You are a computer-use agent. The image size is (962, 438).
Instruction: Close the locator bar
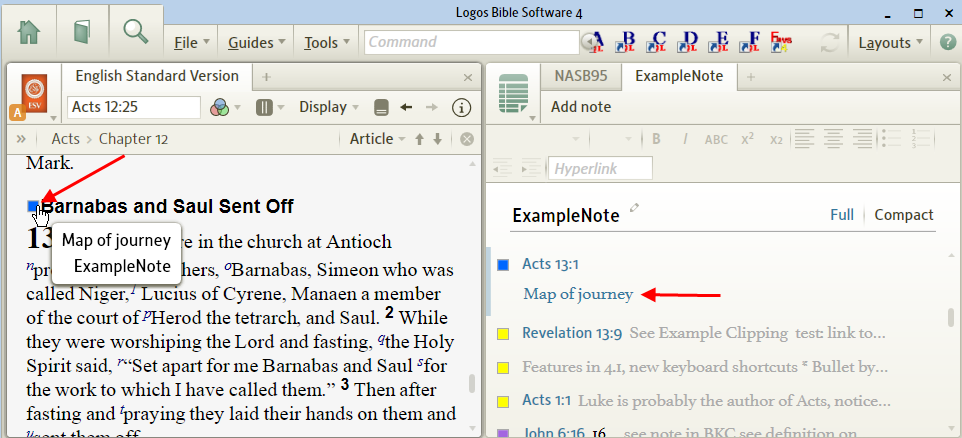[x=467, y=139]
